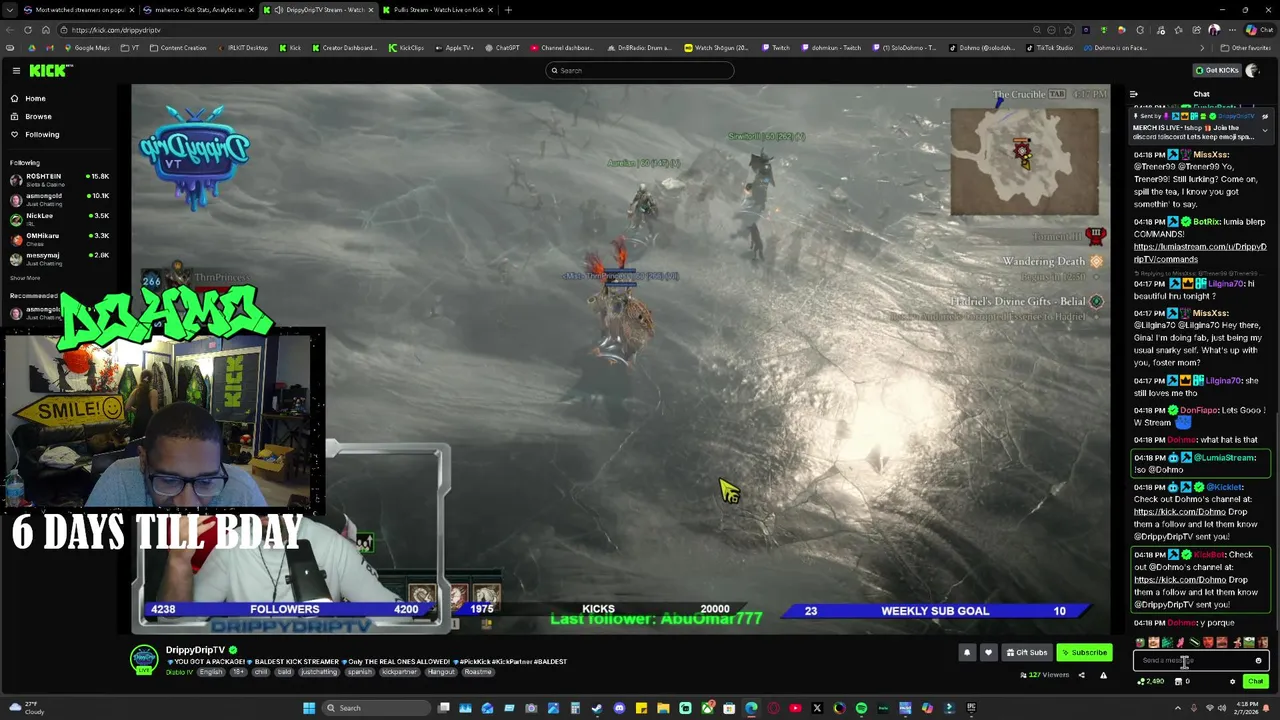The image size is (1280, 720).
Task: Click the Get KICKs button
Action: coord(1217,70)
